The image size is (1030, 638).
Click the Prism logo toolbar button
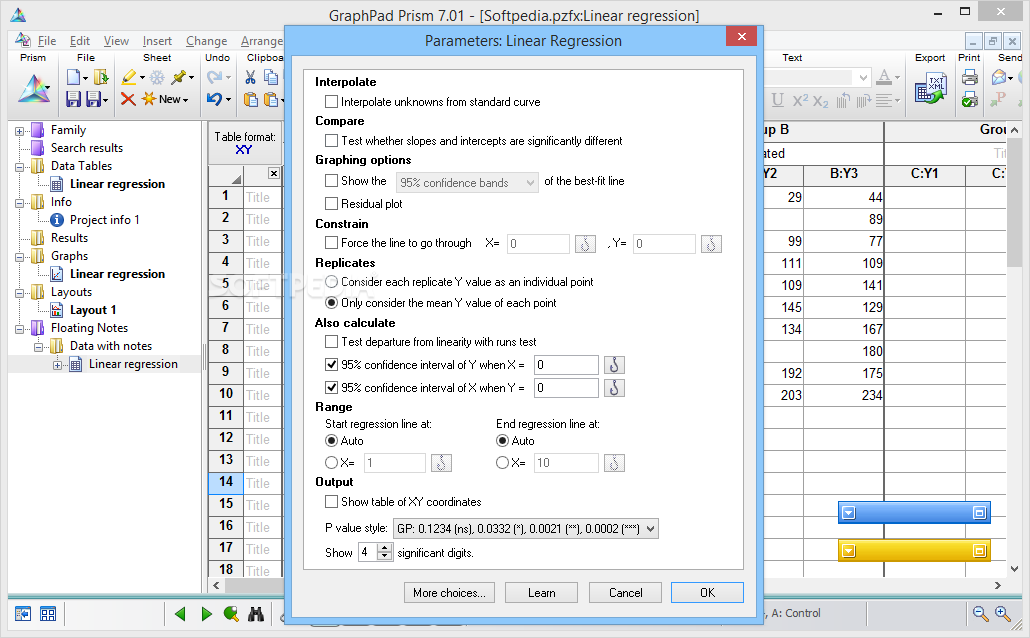(33, 88)
